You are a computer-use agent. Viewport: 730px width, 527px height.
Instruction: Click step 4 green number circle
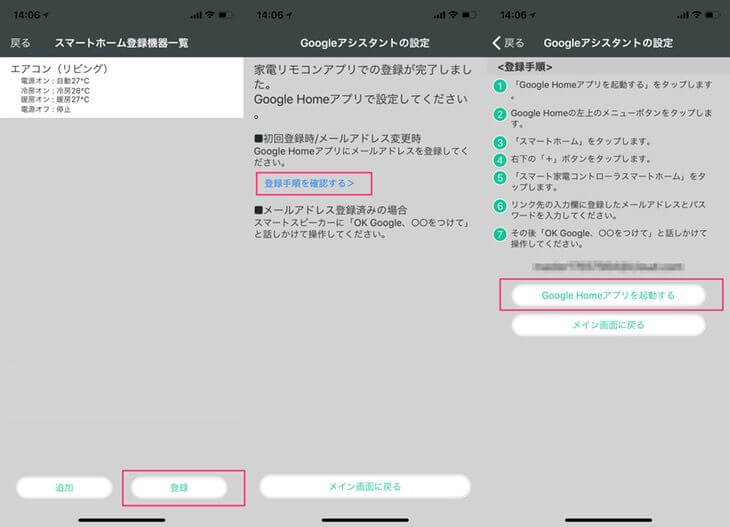click(500, 160)
